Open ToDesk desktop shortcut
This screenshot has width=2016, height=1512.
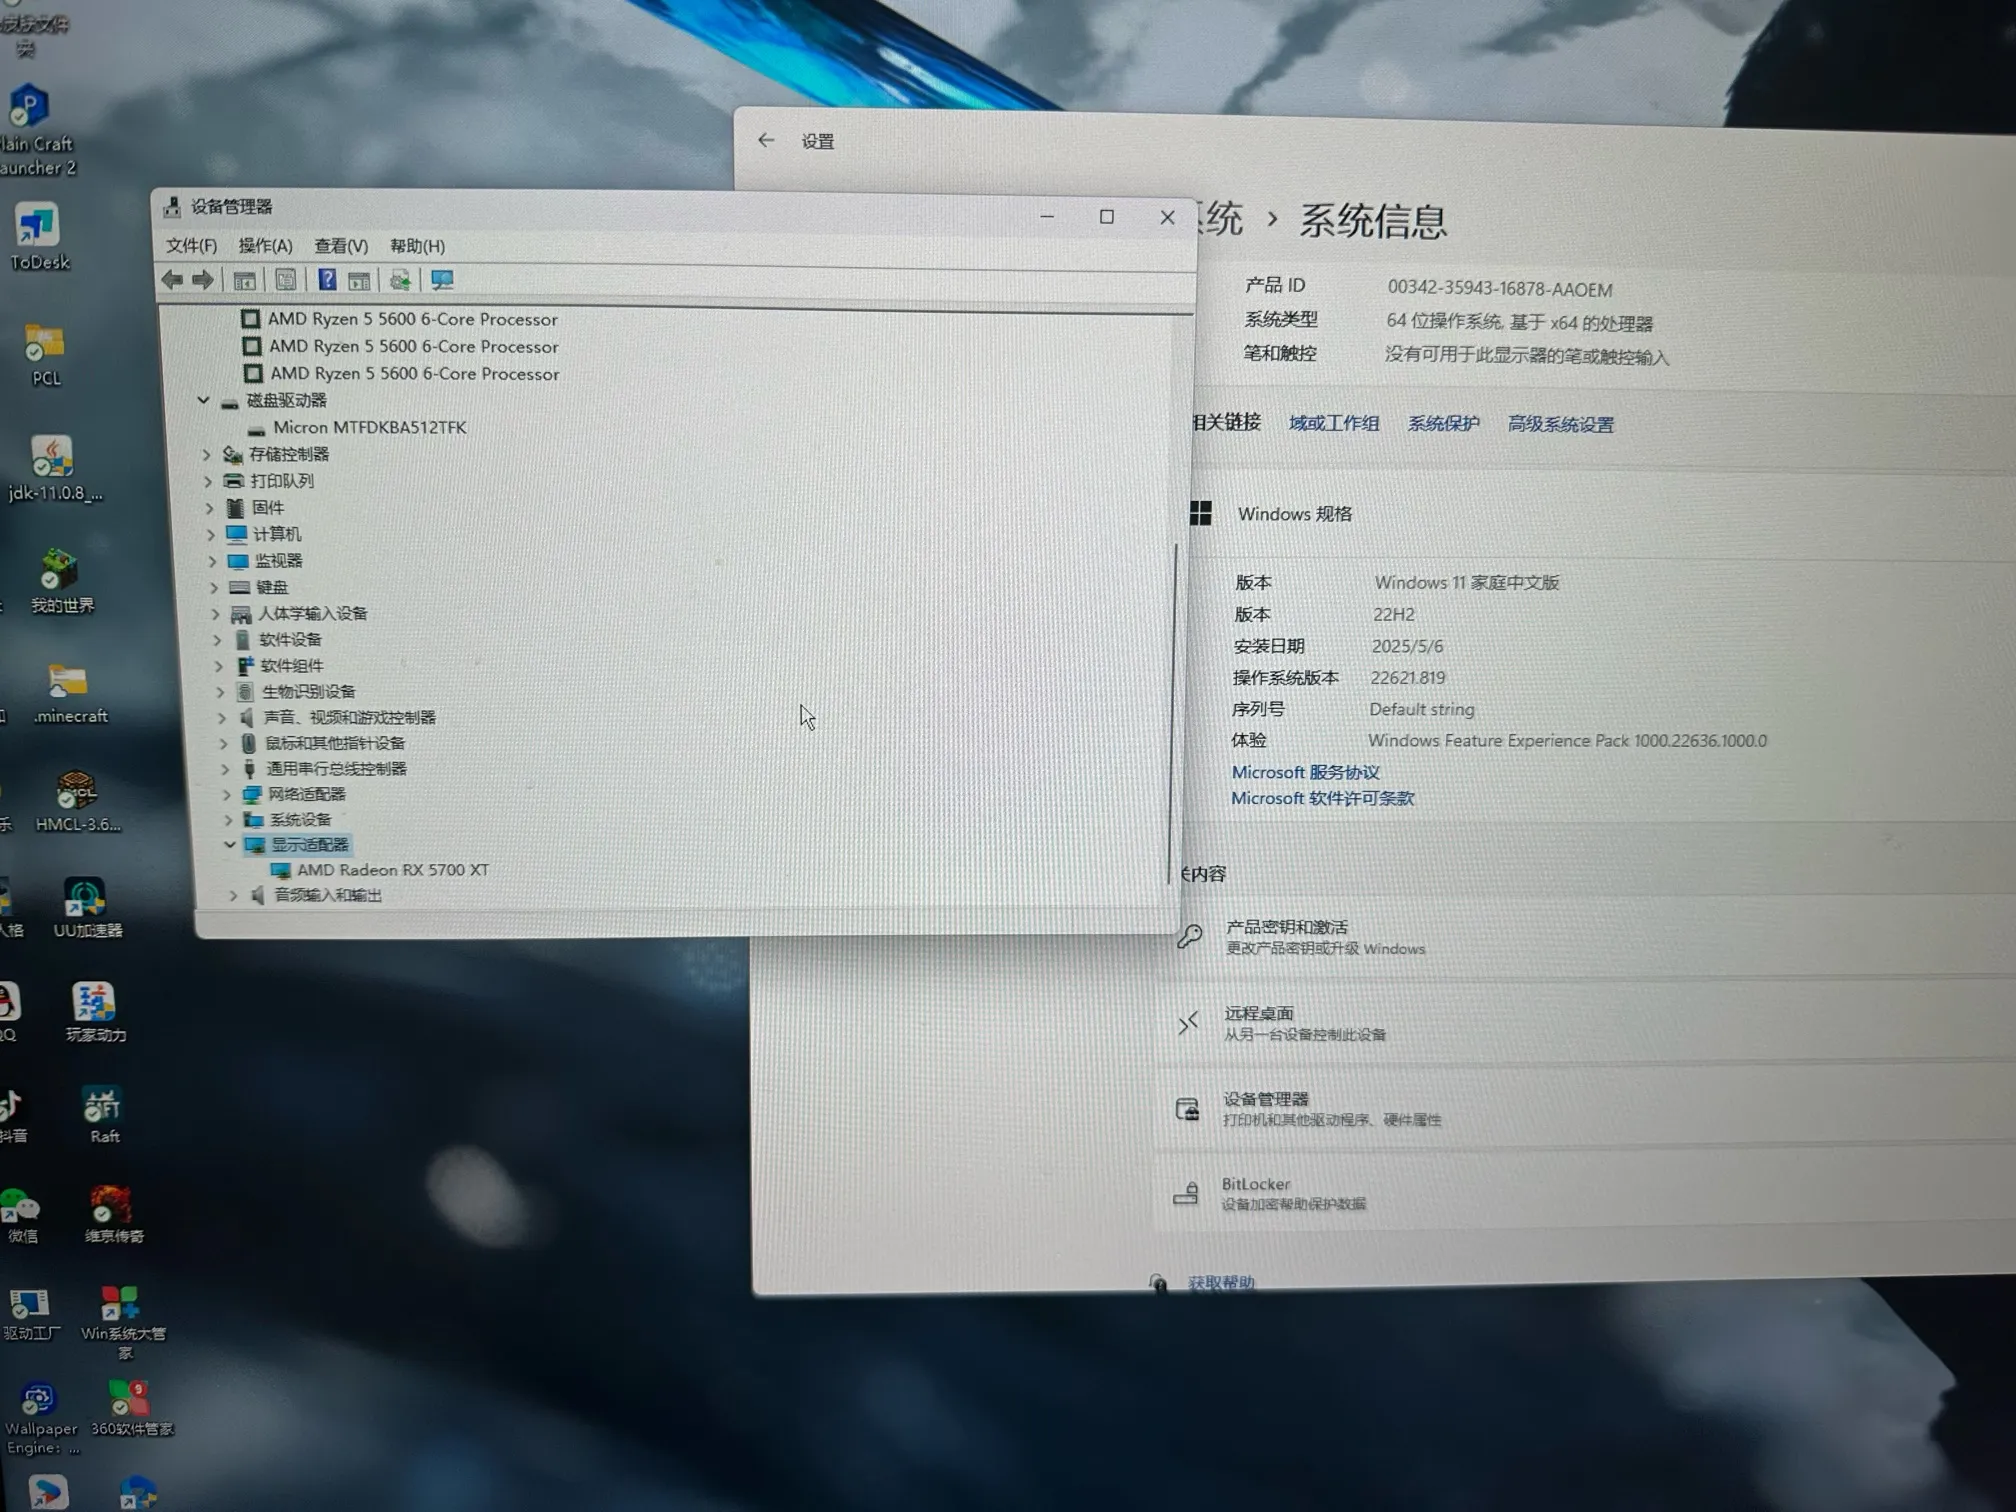[x=39, y=237]
